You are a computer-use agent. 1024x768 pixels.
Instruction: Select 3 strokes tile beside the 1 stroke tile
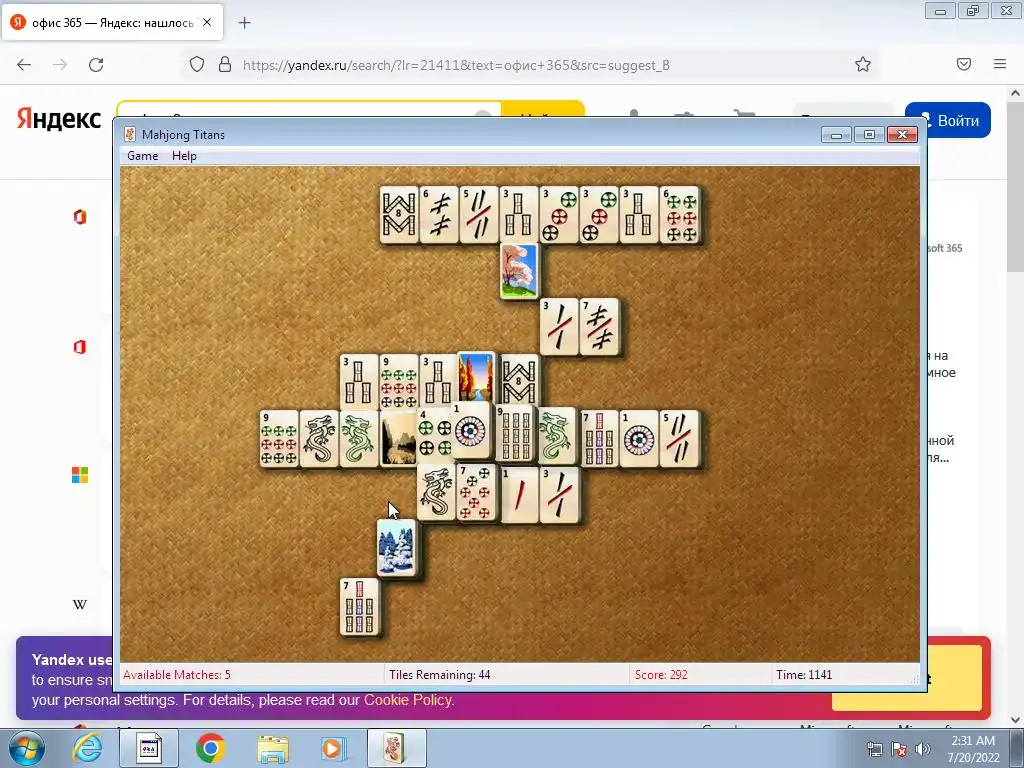[559, 495]
